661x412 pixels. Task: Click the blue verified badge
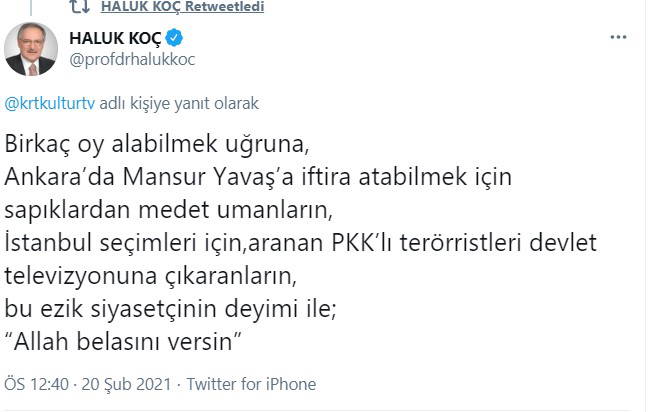[174, 39]
